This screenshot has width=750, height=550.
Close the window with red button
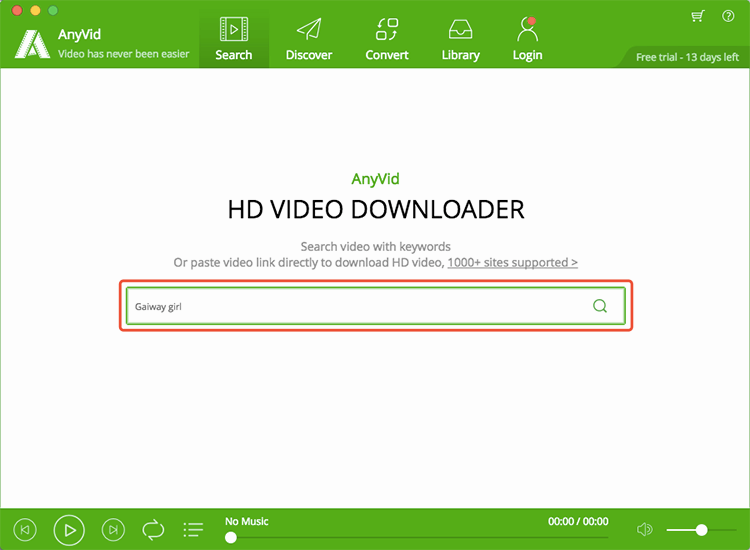(x=17, y=10)
